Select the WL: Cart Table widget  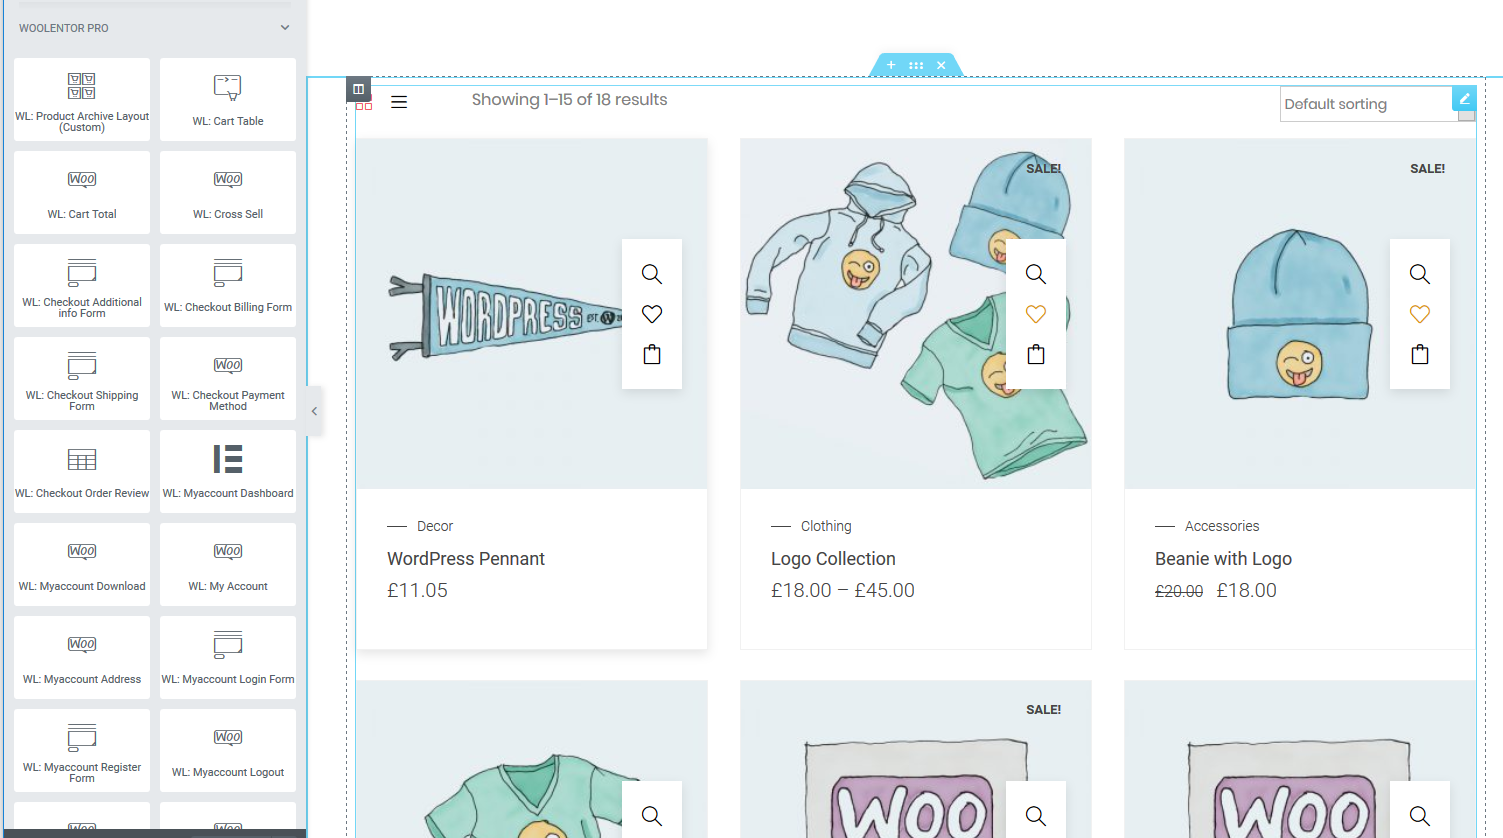[228, 99]
